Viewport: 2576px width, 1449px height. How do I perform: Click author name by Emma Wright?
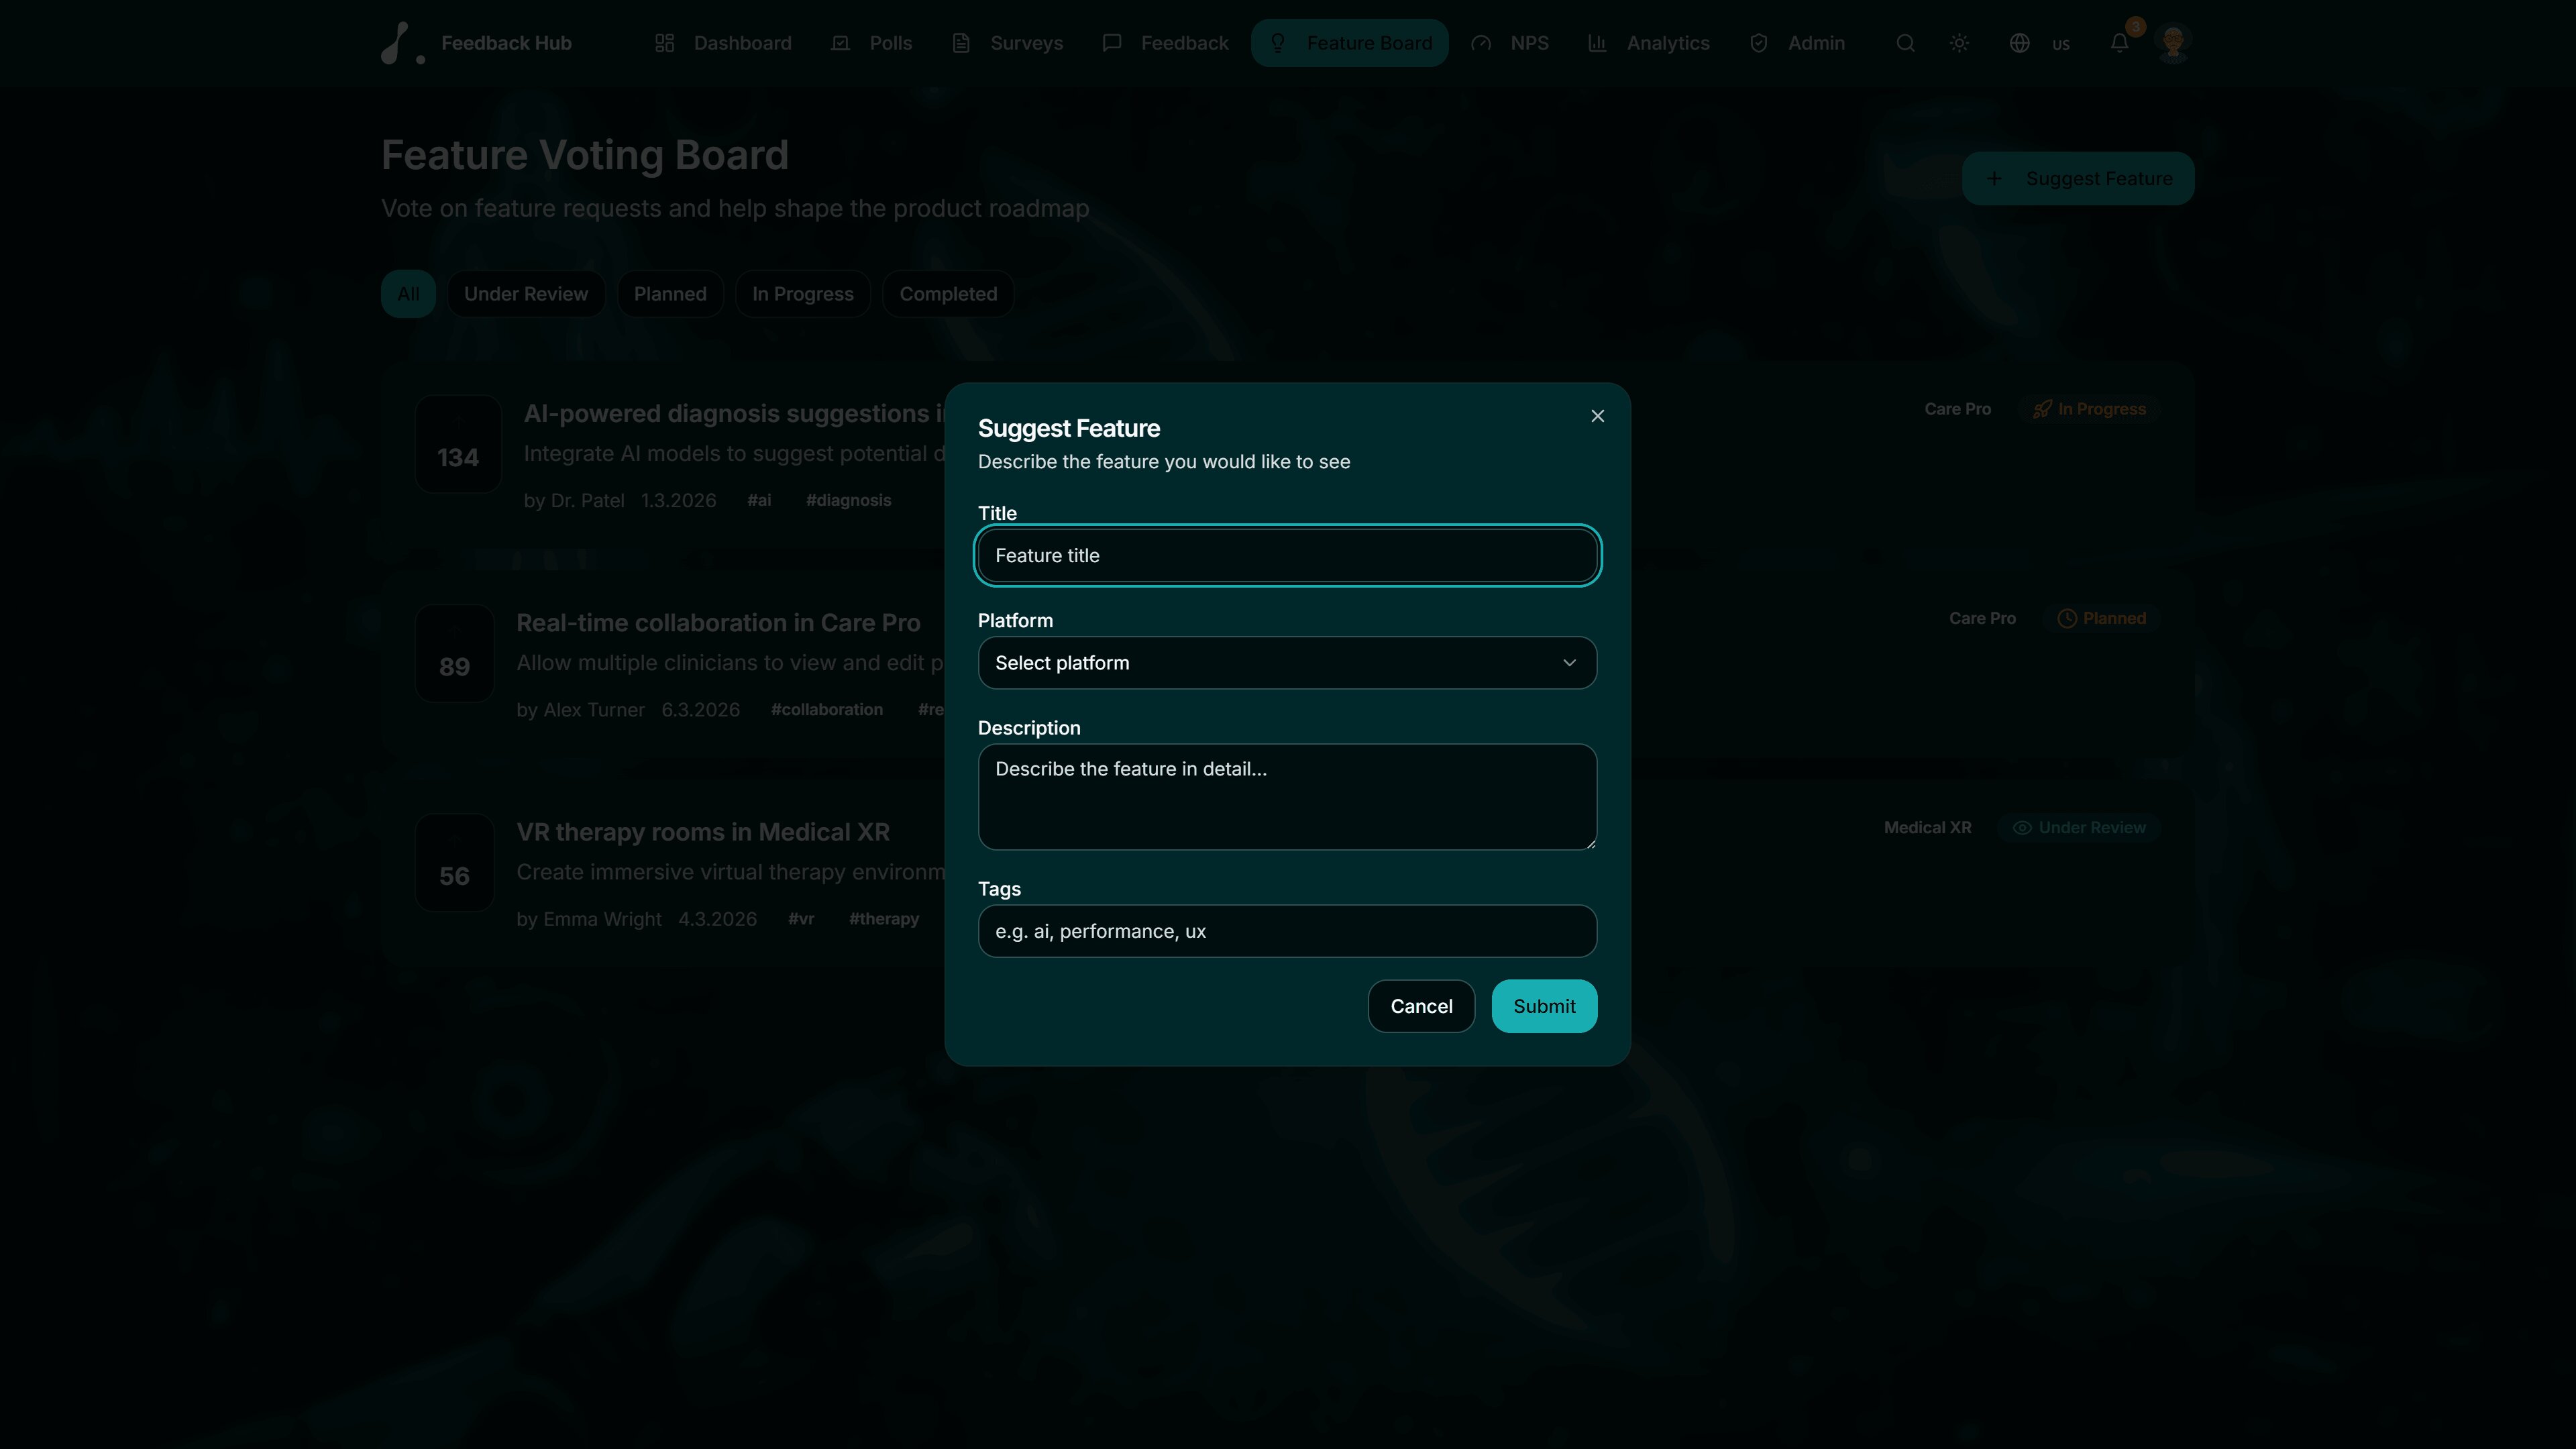(589, 919)
